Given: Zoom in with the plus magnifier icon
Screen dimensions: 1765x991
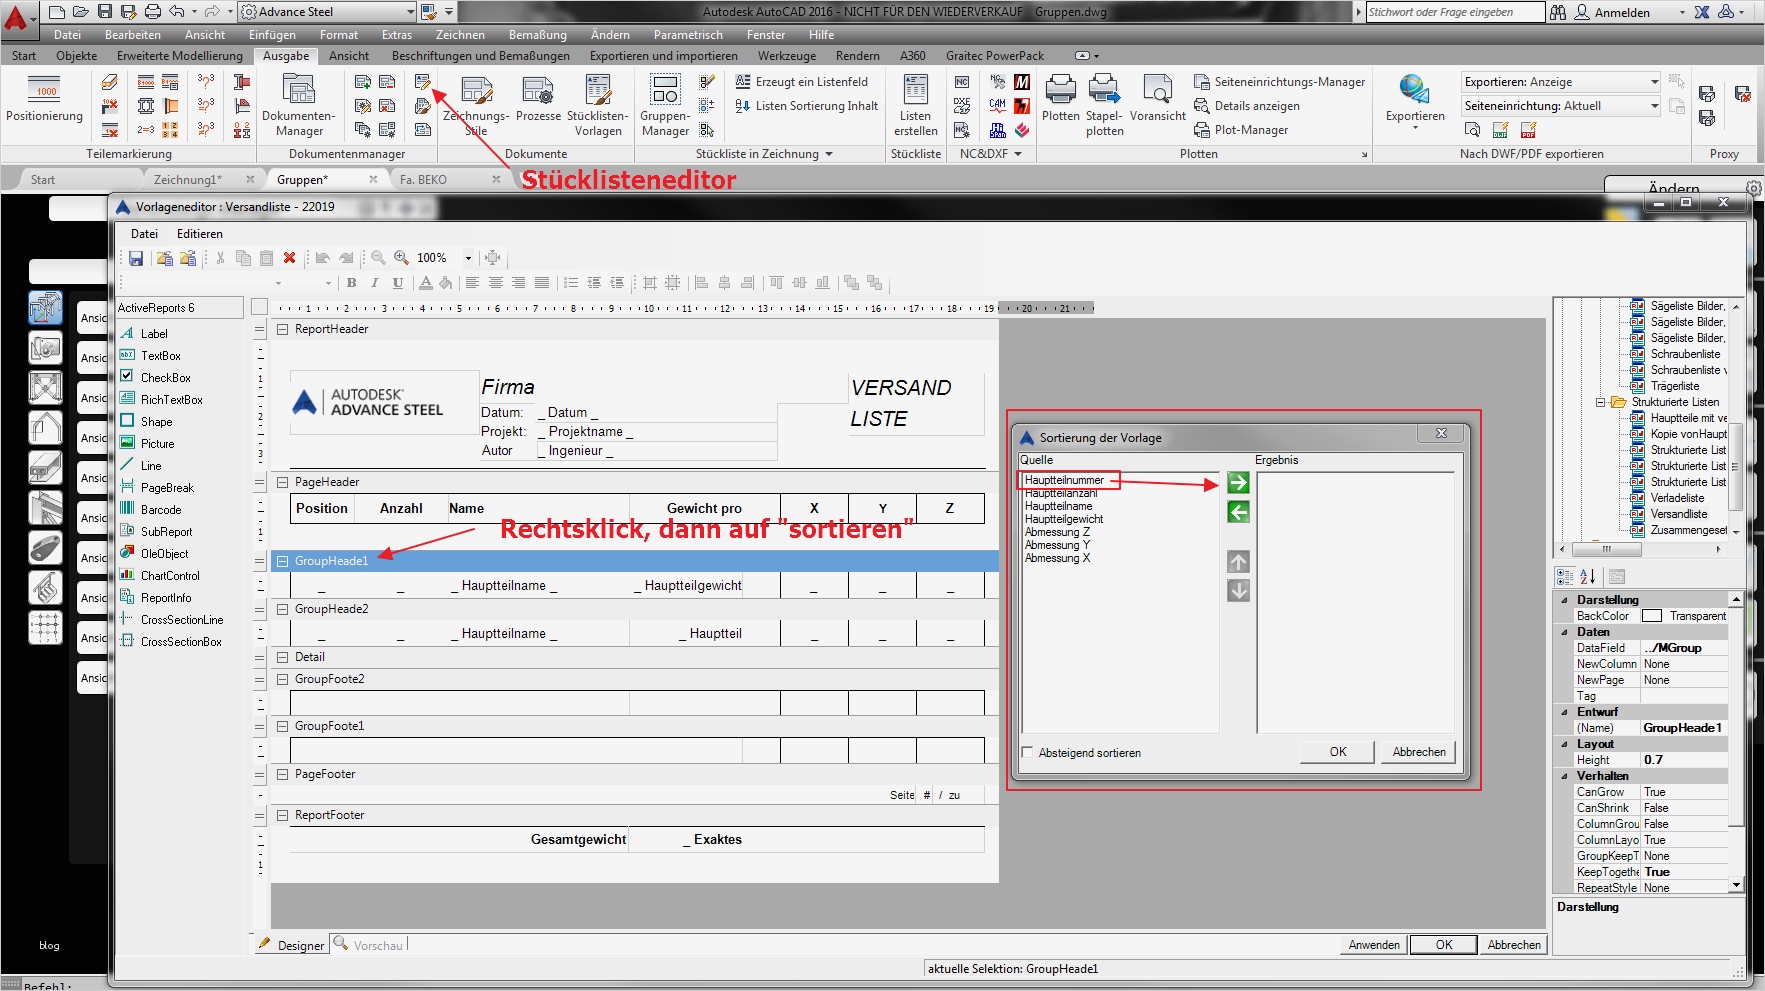Looking at the screenshot, I should (402, 258).
